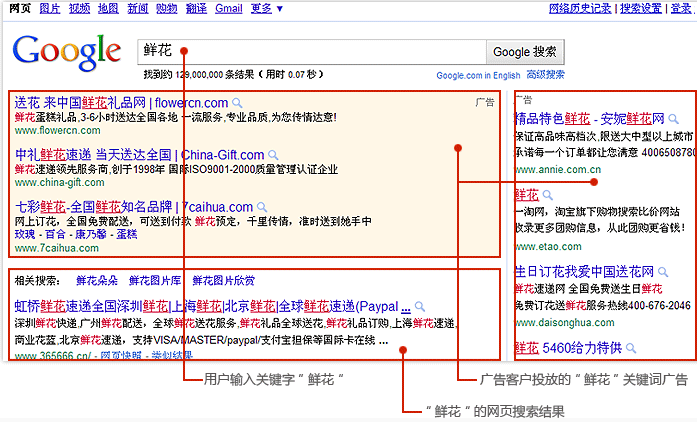Click magnifier icon after 5460给力特供 ad
Image resolution: width=697 pixels, height=422 pixels.
tap(631, 349)
